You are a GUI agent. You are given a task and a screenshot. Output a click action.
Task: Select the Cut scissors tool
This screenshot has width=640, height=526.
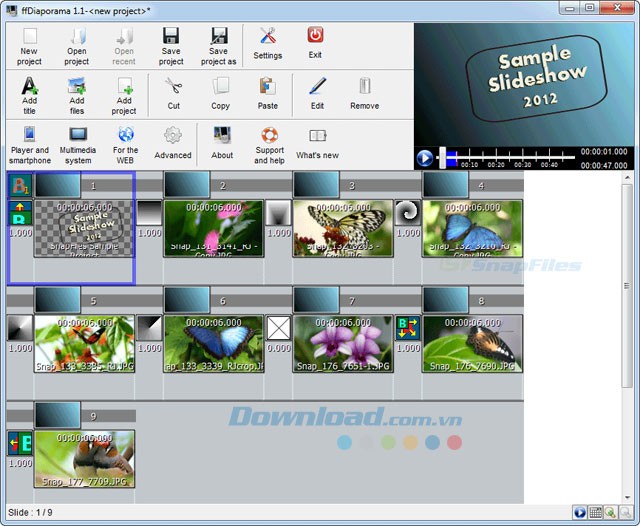click(173, 93)
